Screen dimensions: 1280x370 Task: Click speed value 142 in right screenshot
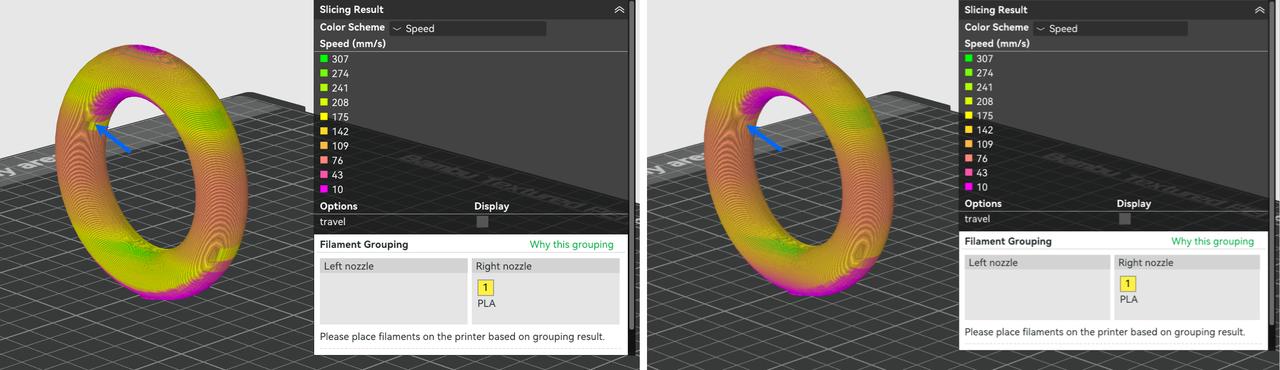click(x=984, y=130)
